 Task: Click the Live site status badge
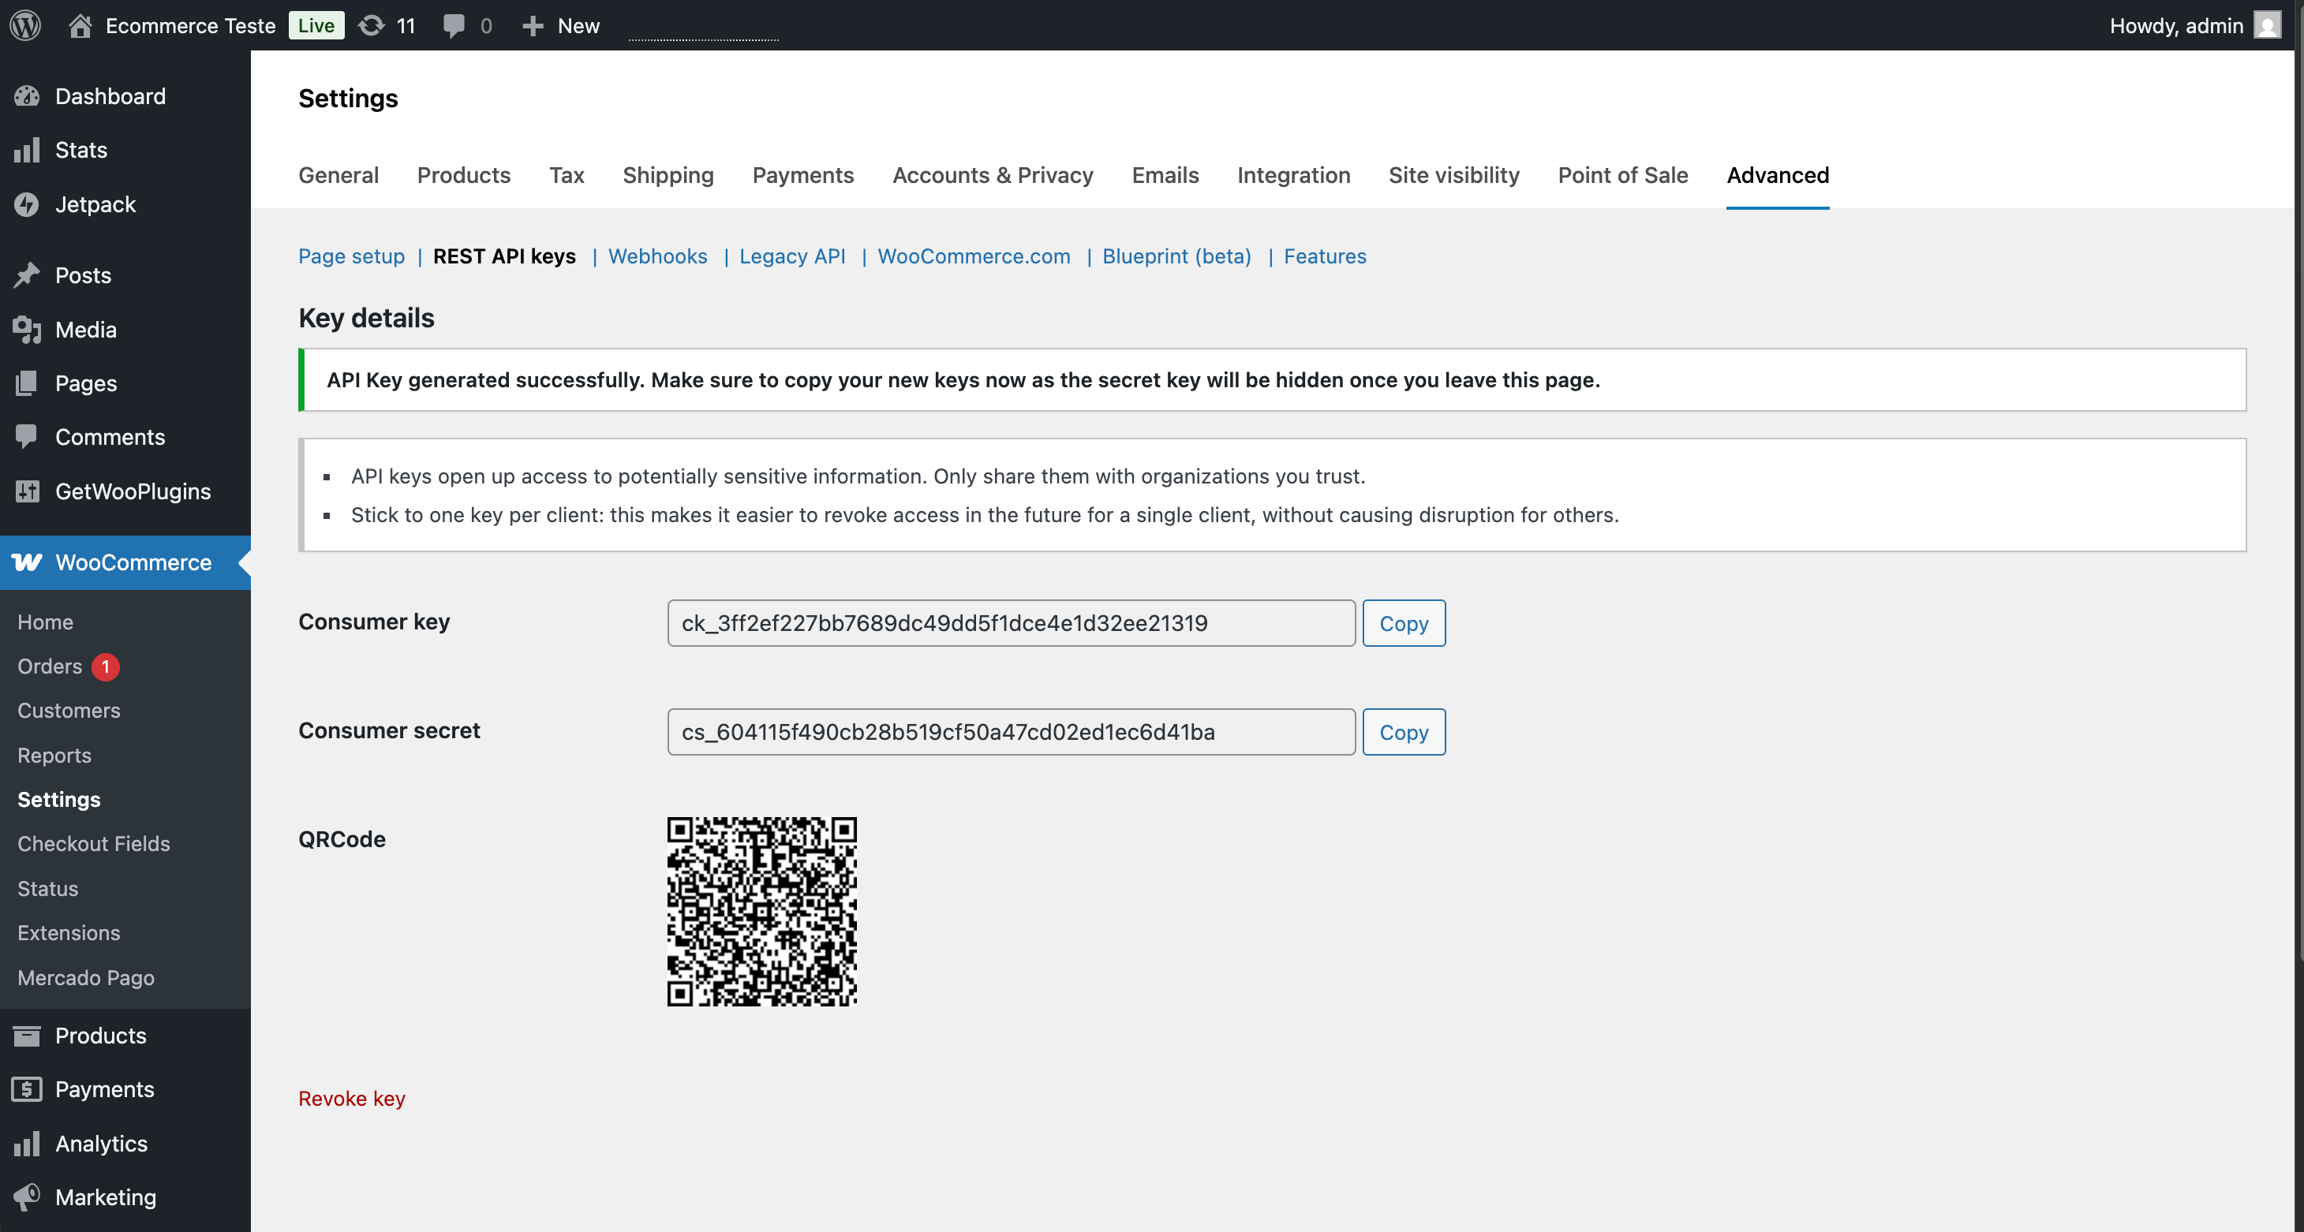pyautogui.click(x=316, y=25)
